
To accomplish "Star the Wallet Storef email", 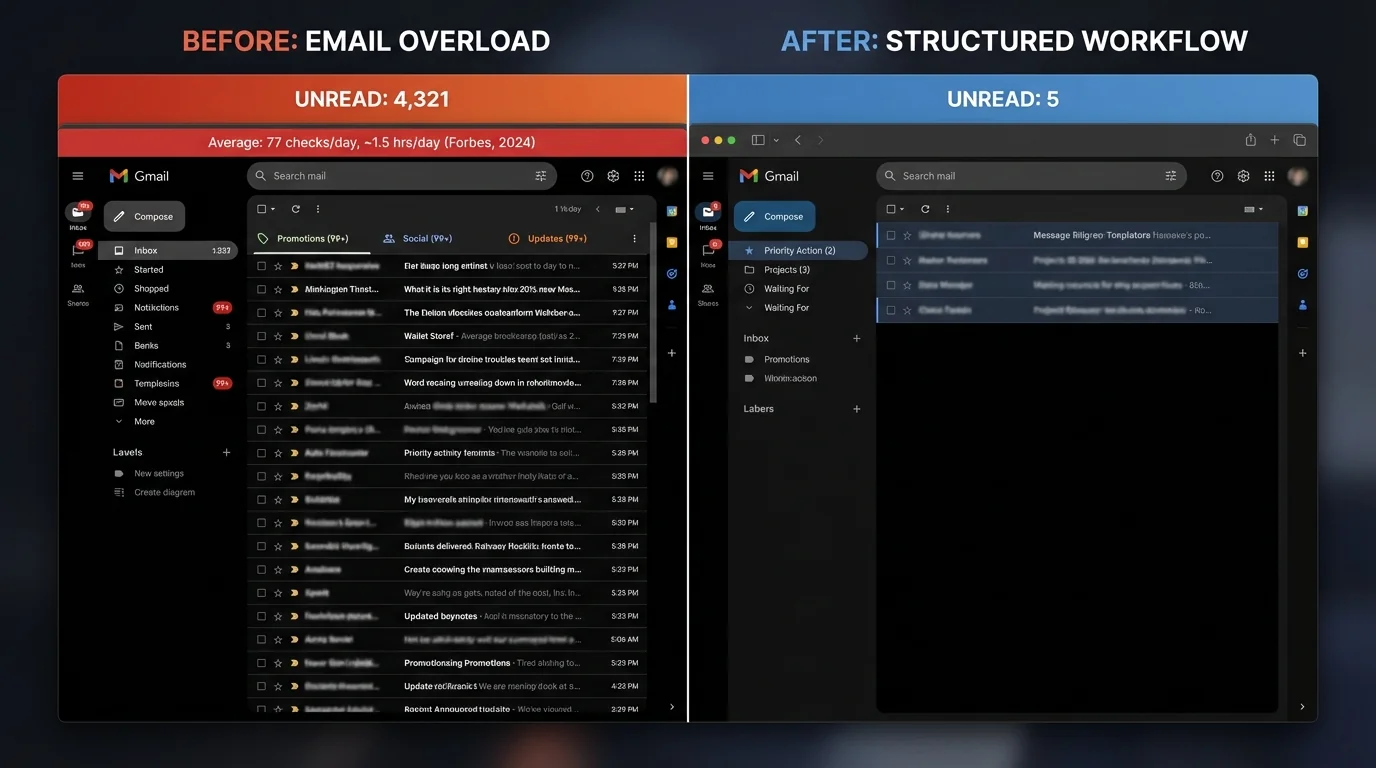I will 277,335.
